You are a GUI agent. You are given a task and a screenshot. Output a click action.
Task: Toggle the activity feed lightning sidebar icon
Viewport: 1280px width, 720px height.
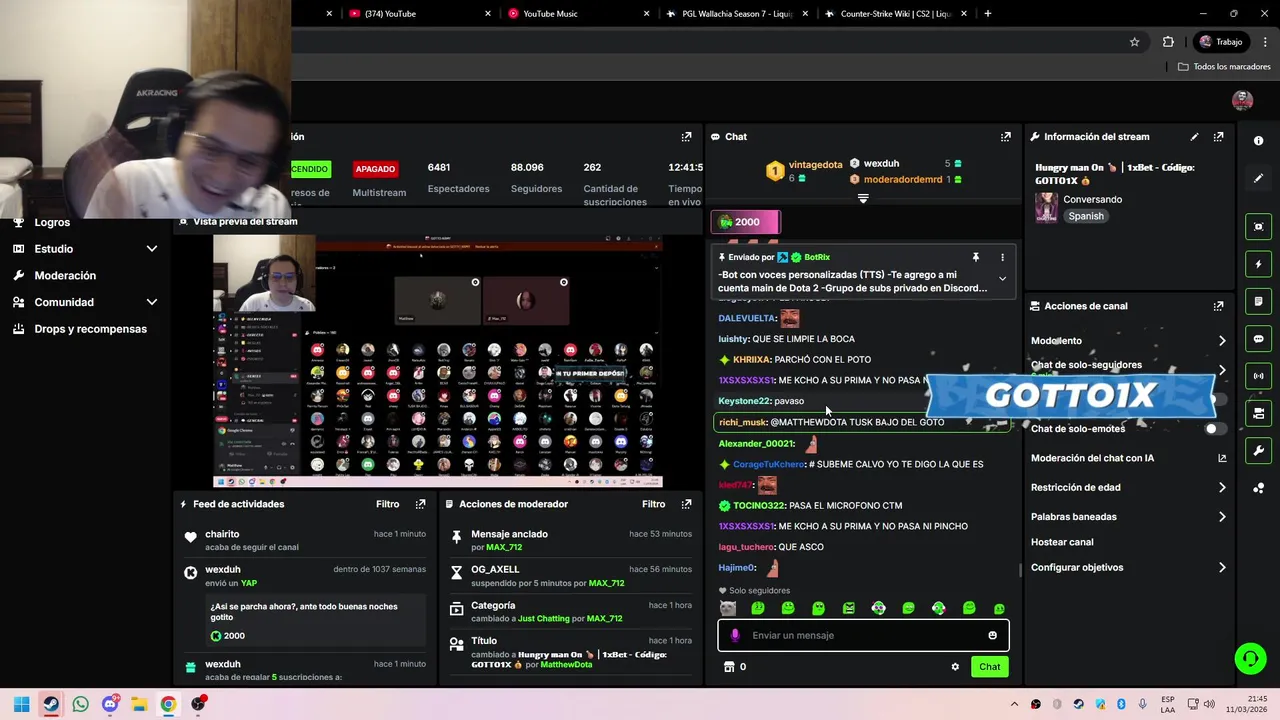[x=1258, y=264]
